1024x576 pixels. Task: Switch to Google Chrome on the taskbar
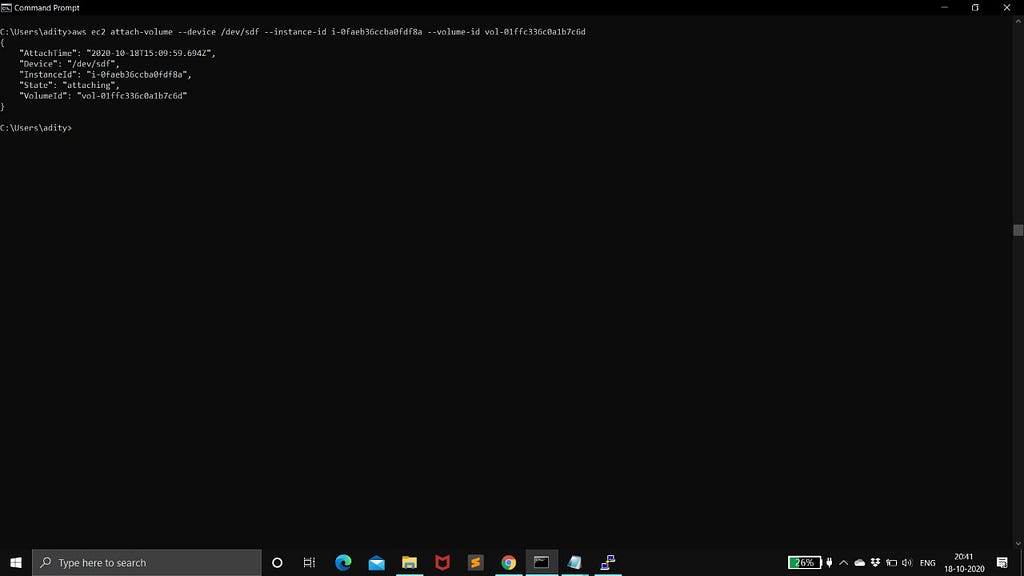pyautogui.click(x=509, y=562)
